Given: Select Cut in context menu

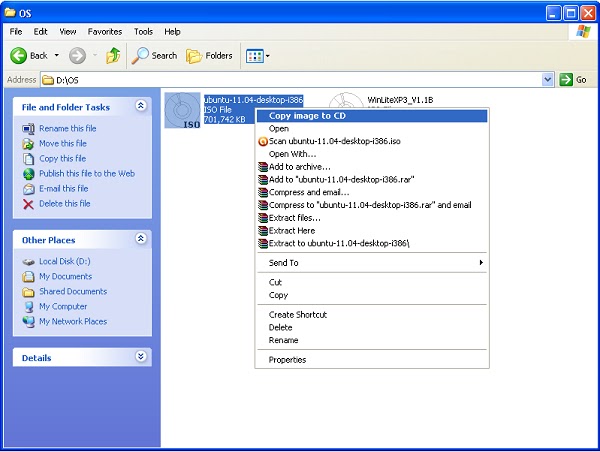Looking at the screenshot, I should pyautogui.click(x=372, y=282).
